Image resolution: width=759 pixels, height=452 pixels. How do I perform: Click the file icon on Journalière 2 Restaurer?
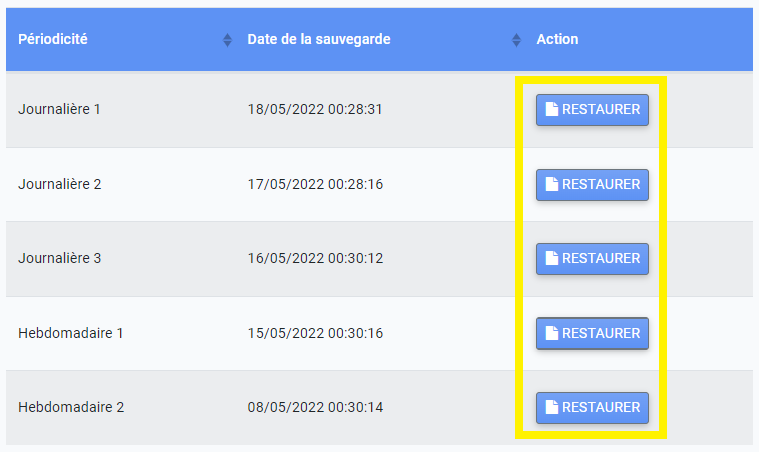coord(552,184)
